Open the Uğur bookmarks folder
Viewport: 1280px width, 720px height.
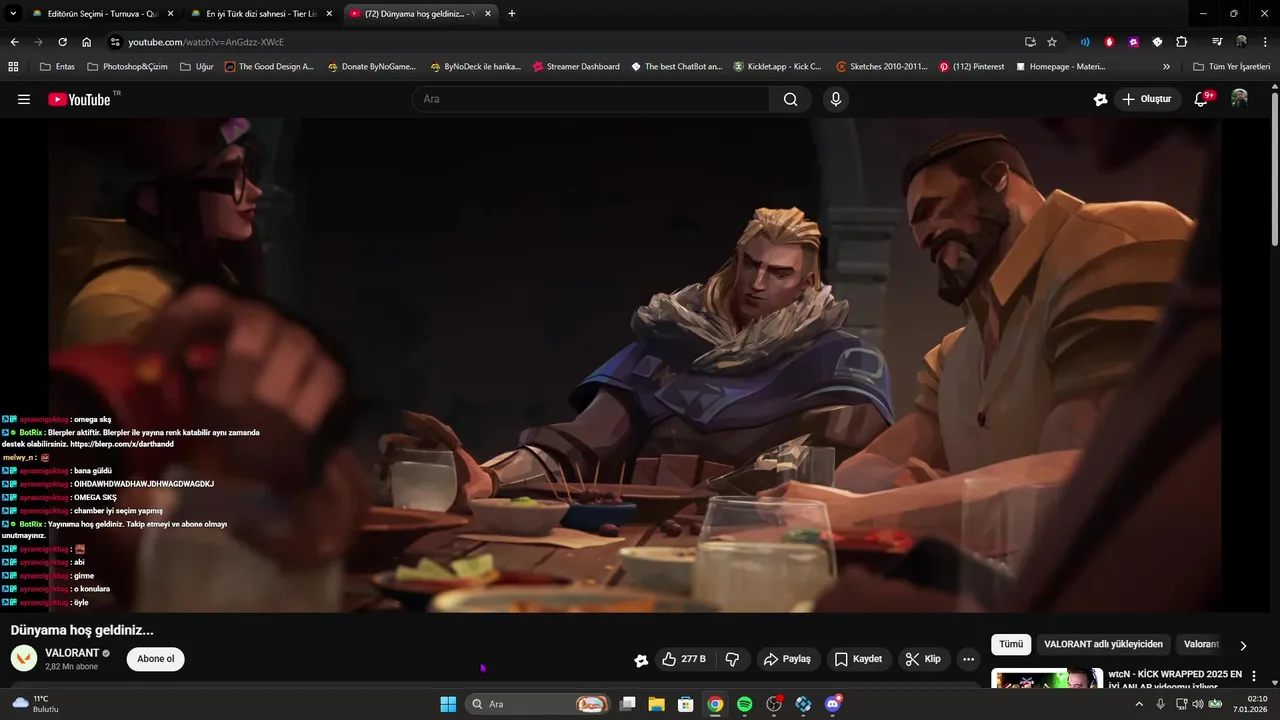point(197,67)
